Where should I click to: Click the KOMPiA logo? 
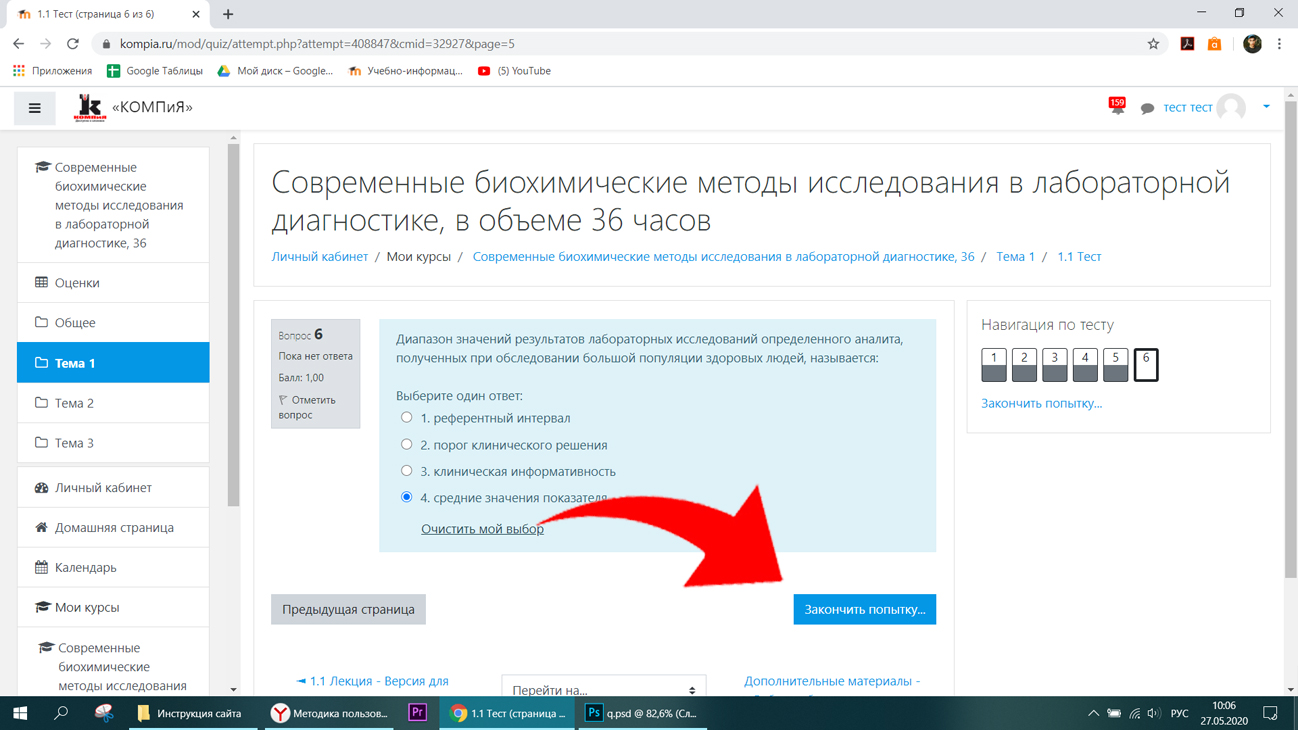90,107
